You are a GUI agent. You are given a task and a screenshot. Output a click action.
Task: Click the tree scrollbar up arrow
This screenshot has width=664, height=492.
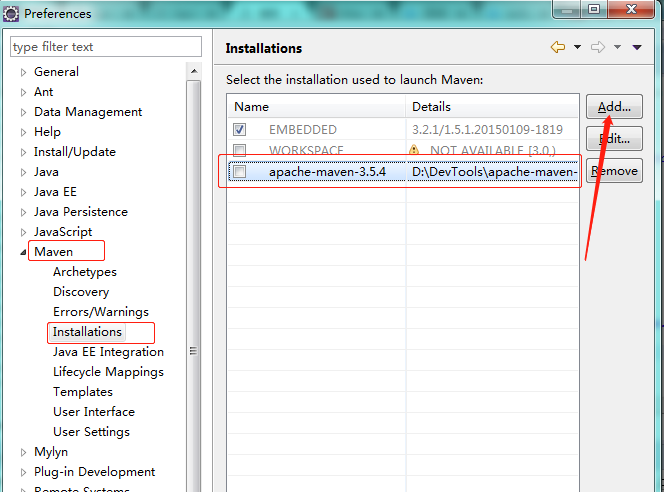[x=194, y=71]
